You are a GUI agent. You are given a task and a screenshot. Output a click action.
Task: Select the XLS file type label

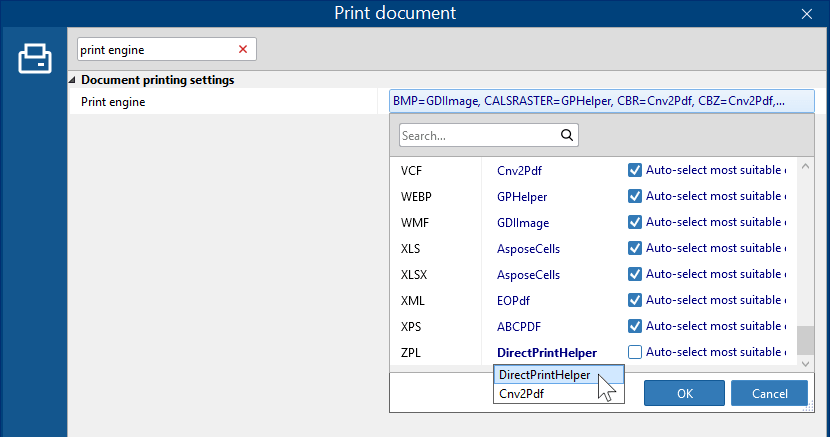click(x=410, y=249)
